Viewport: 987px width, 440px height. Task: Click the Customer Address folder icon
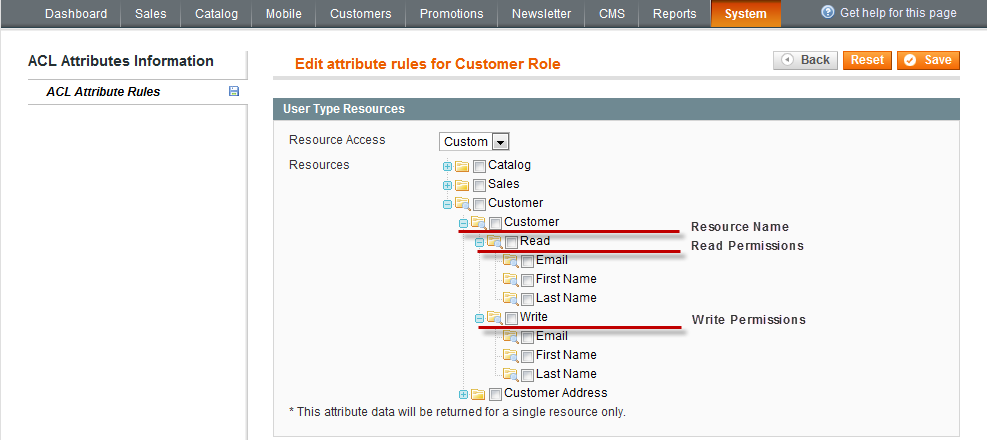478,394
